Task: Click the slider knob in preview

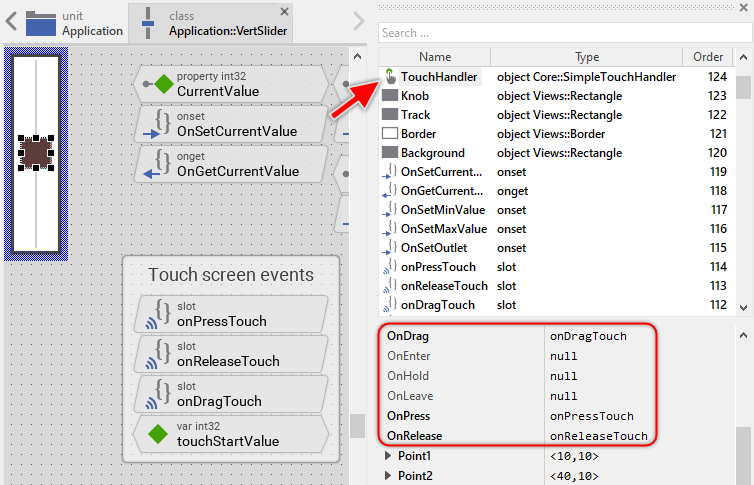Action: click(36, 153)
